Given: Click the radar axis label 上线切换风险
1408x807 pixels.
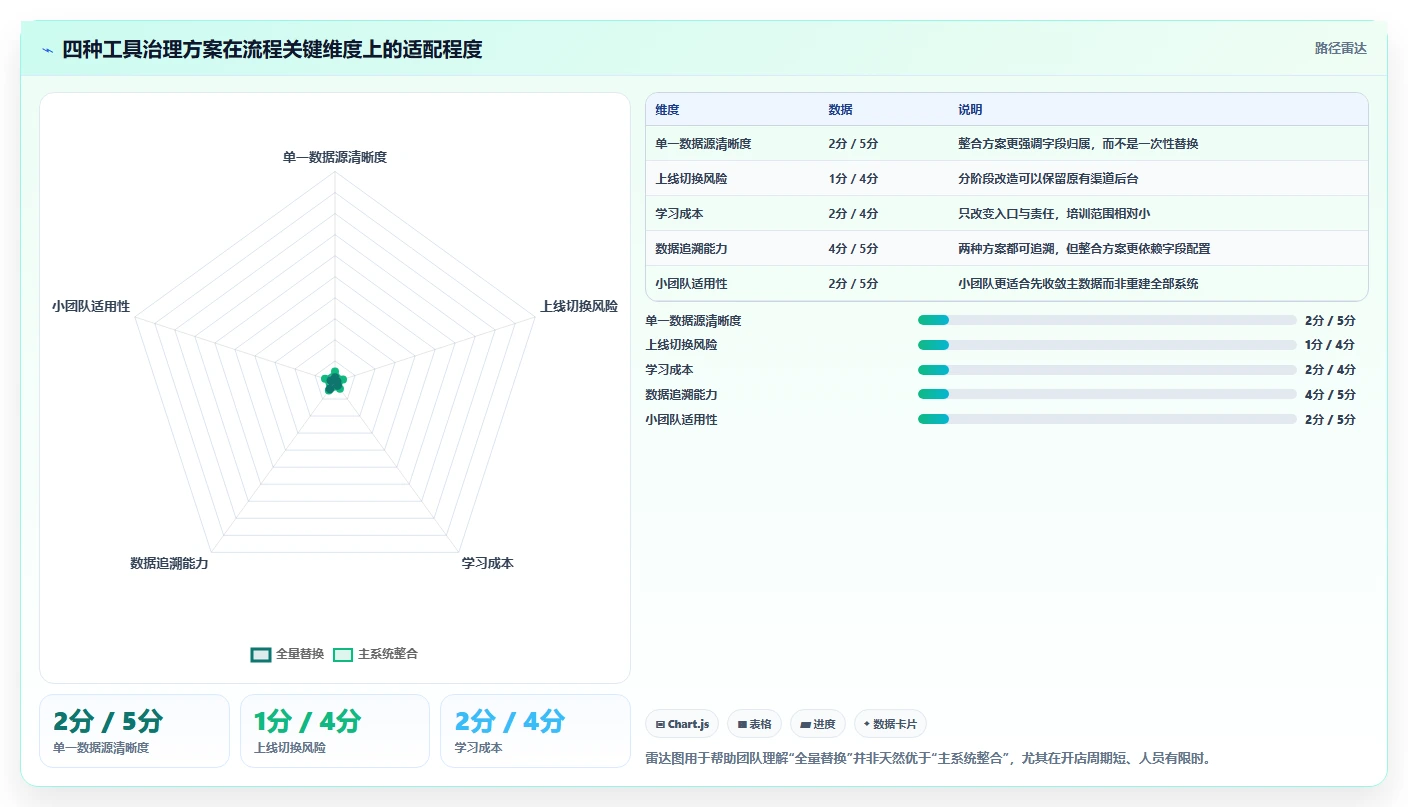Looking at the screenshot, I should (x=579, y=306).
